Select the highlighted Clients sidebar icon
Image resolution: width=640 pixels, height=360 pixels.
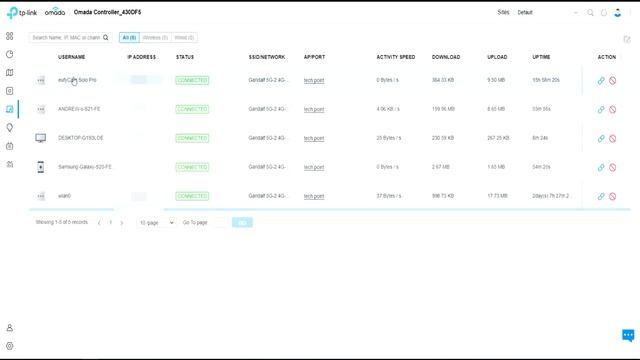click(x=10, y=109)
